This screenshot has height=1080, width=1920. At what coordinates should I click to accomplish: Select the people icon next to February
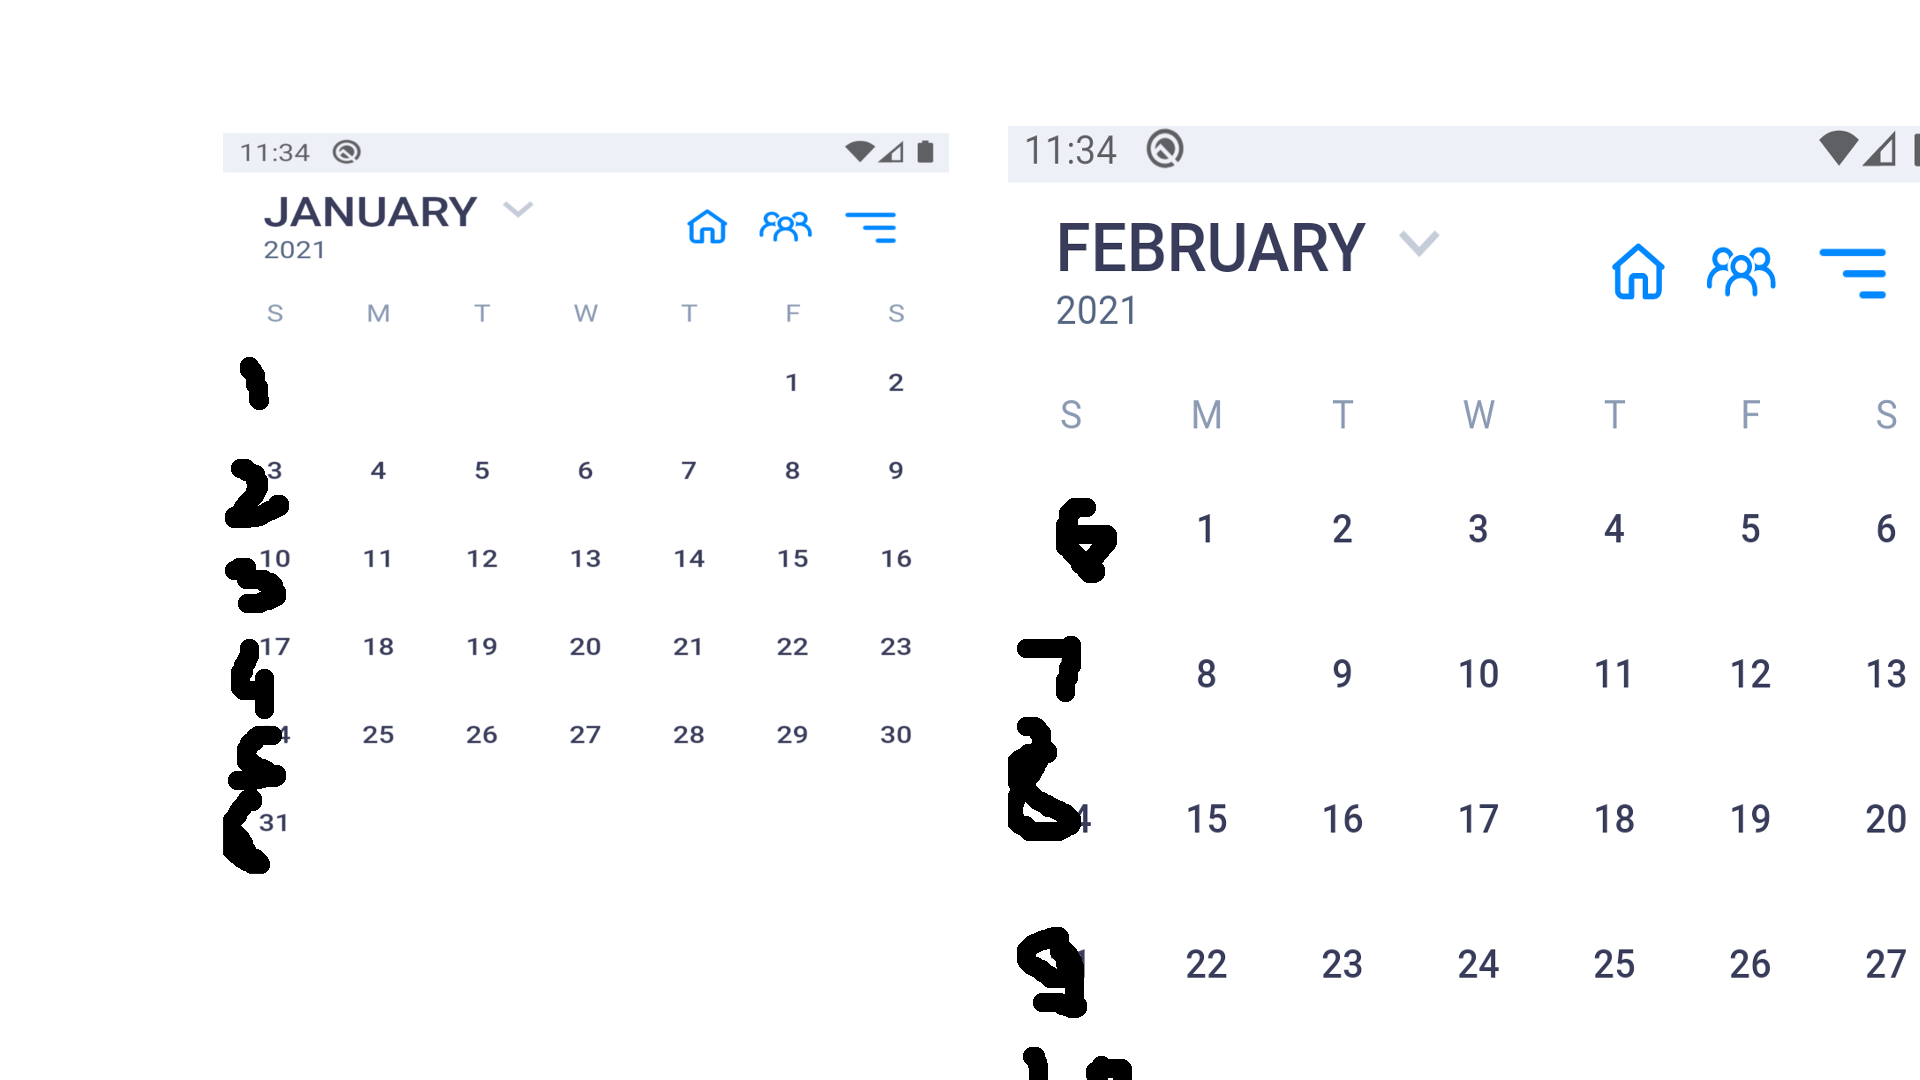pos(1741,271)
